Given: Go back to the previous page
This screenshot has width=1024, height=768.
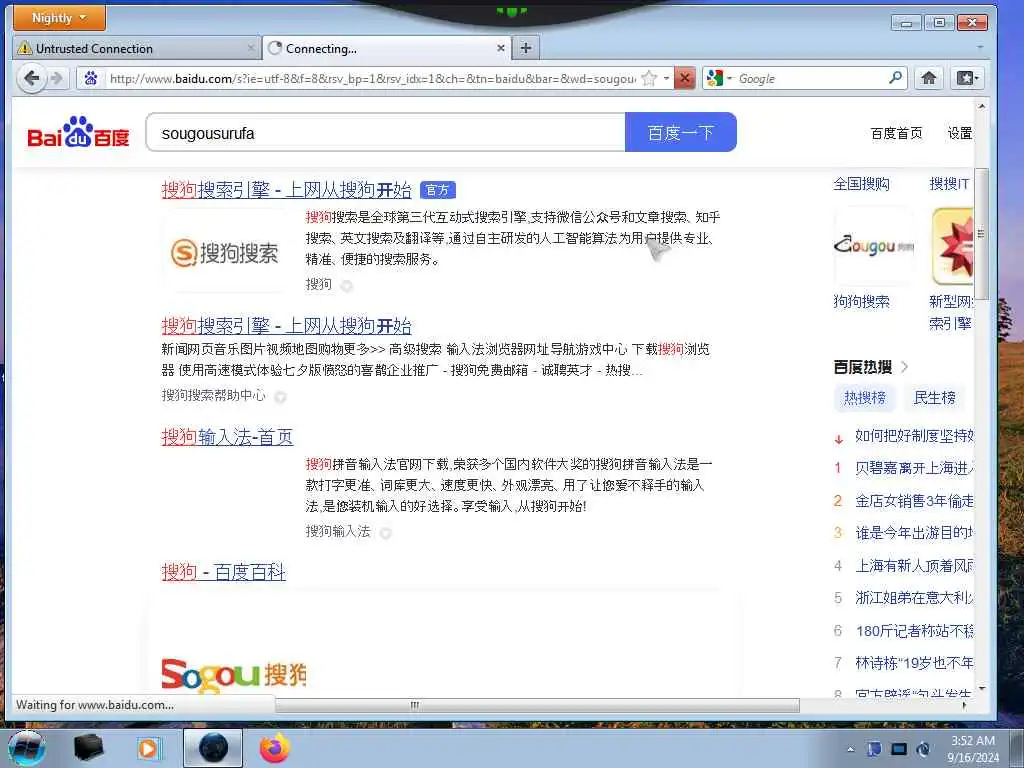Looking at the screenshot, I should pyautogui.click(x=32, y=78).
